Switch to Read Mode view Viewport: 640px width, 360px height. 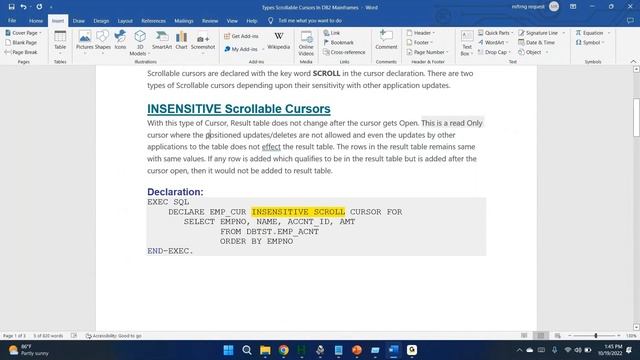click(524, 336)
